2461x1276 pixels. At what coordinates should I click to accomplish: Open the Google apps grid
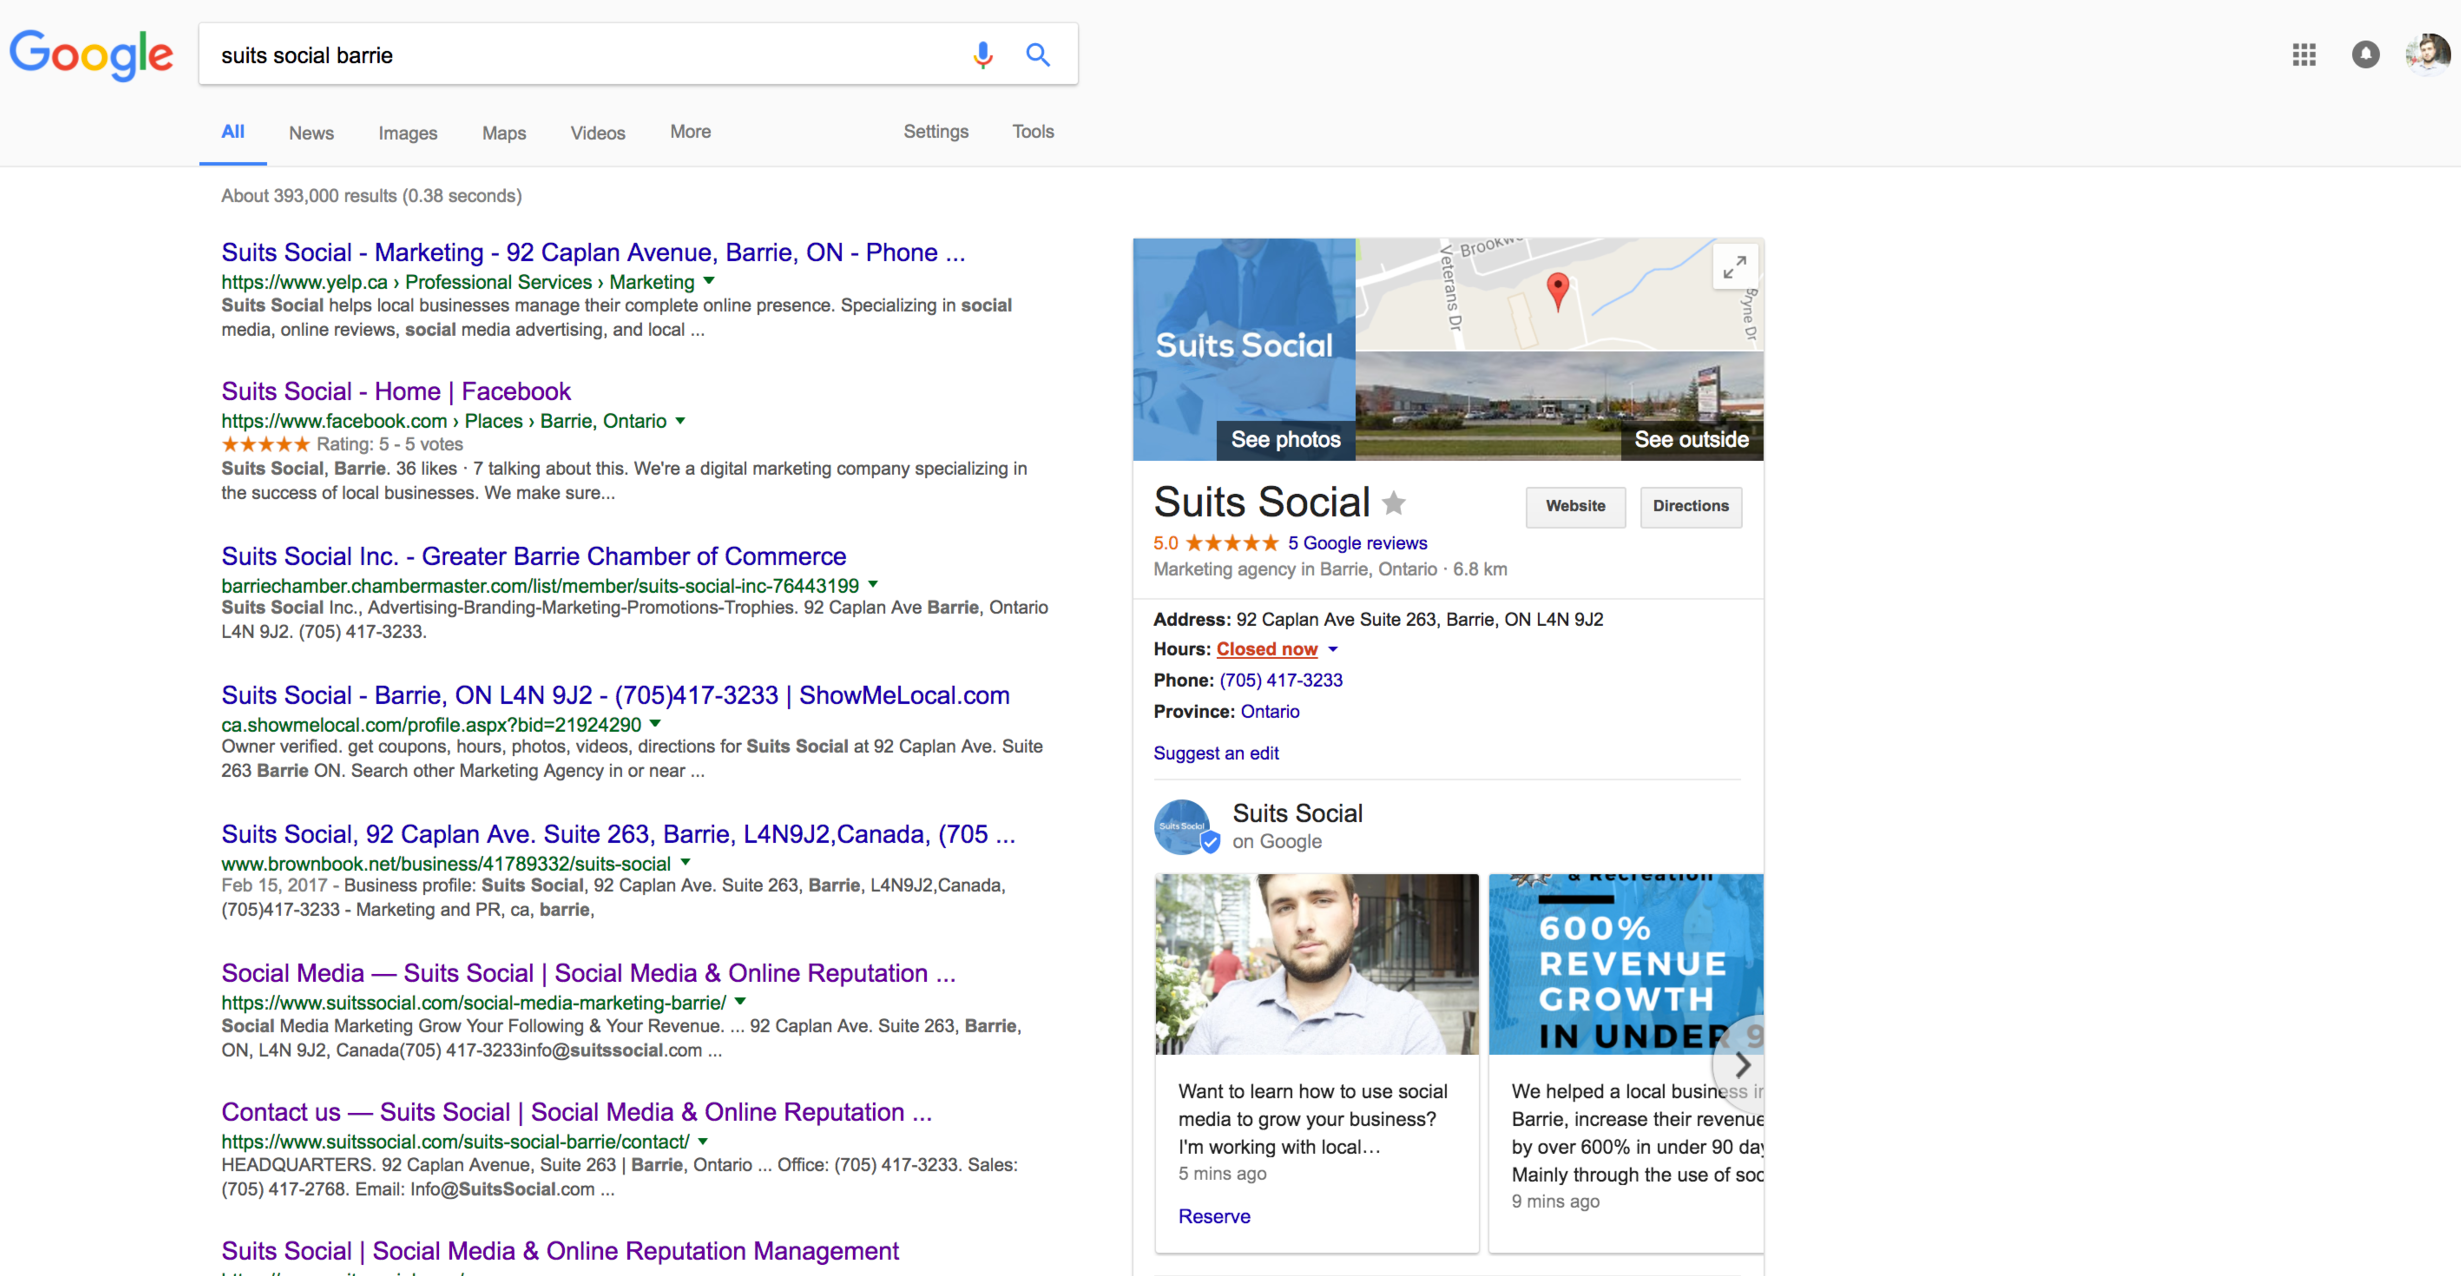[2304, 55]
